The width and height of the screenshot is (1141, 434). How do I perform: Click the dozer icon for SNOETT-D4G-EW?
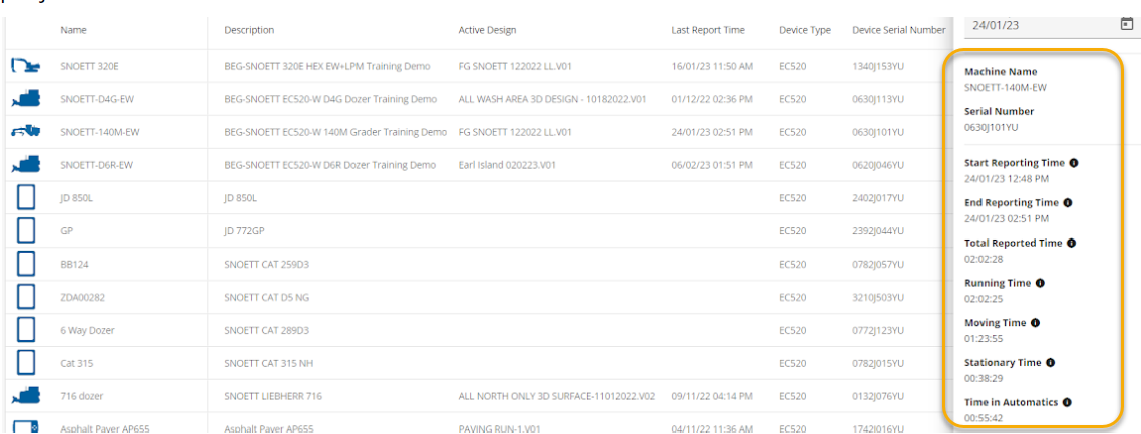click(x=26, y=99)
